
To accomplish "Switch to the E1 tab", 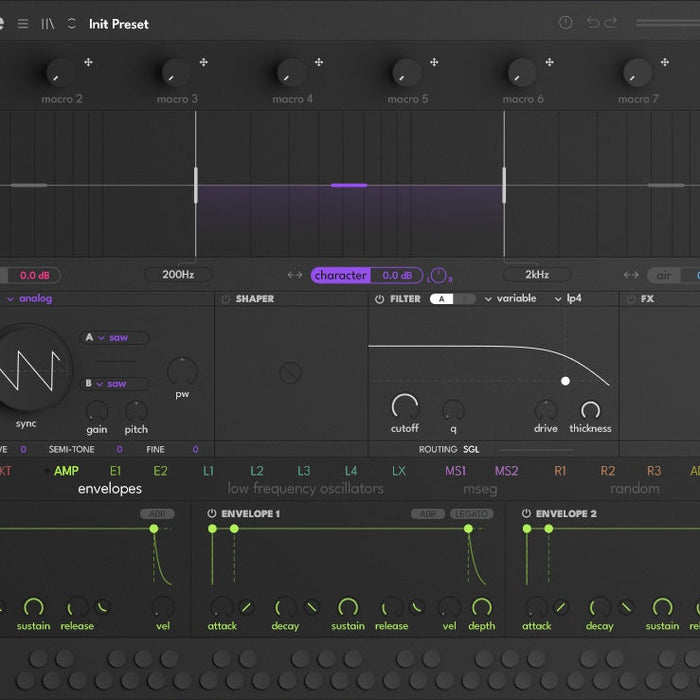I will click(x=115, y=471).
